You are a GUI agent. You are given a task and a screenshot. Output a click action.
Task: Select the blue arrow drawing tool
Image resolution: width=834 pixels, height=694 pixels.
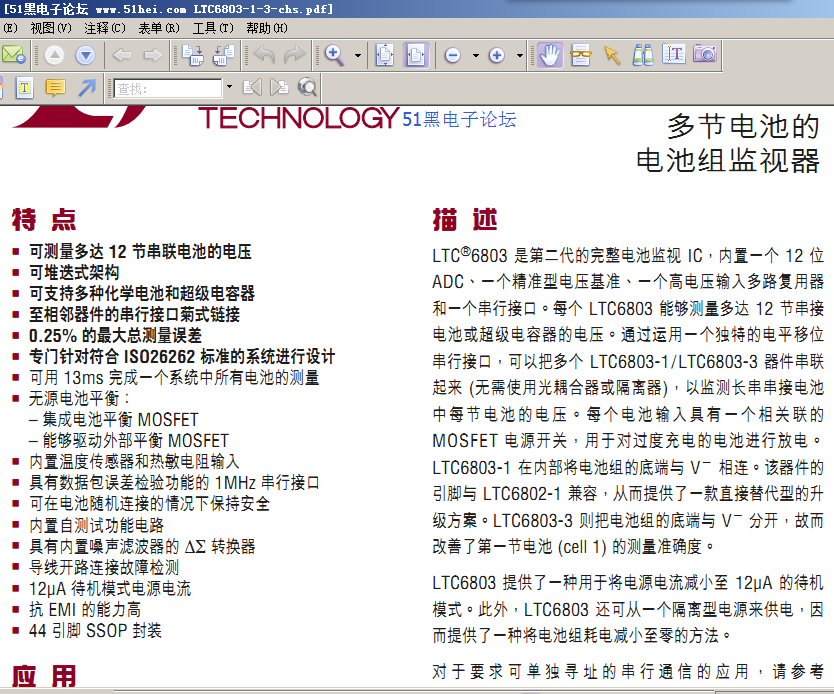point(87,88)
